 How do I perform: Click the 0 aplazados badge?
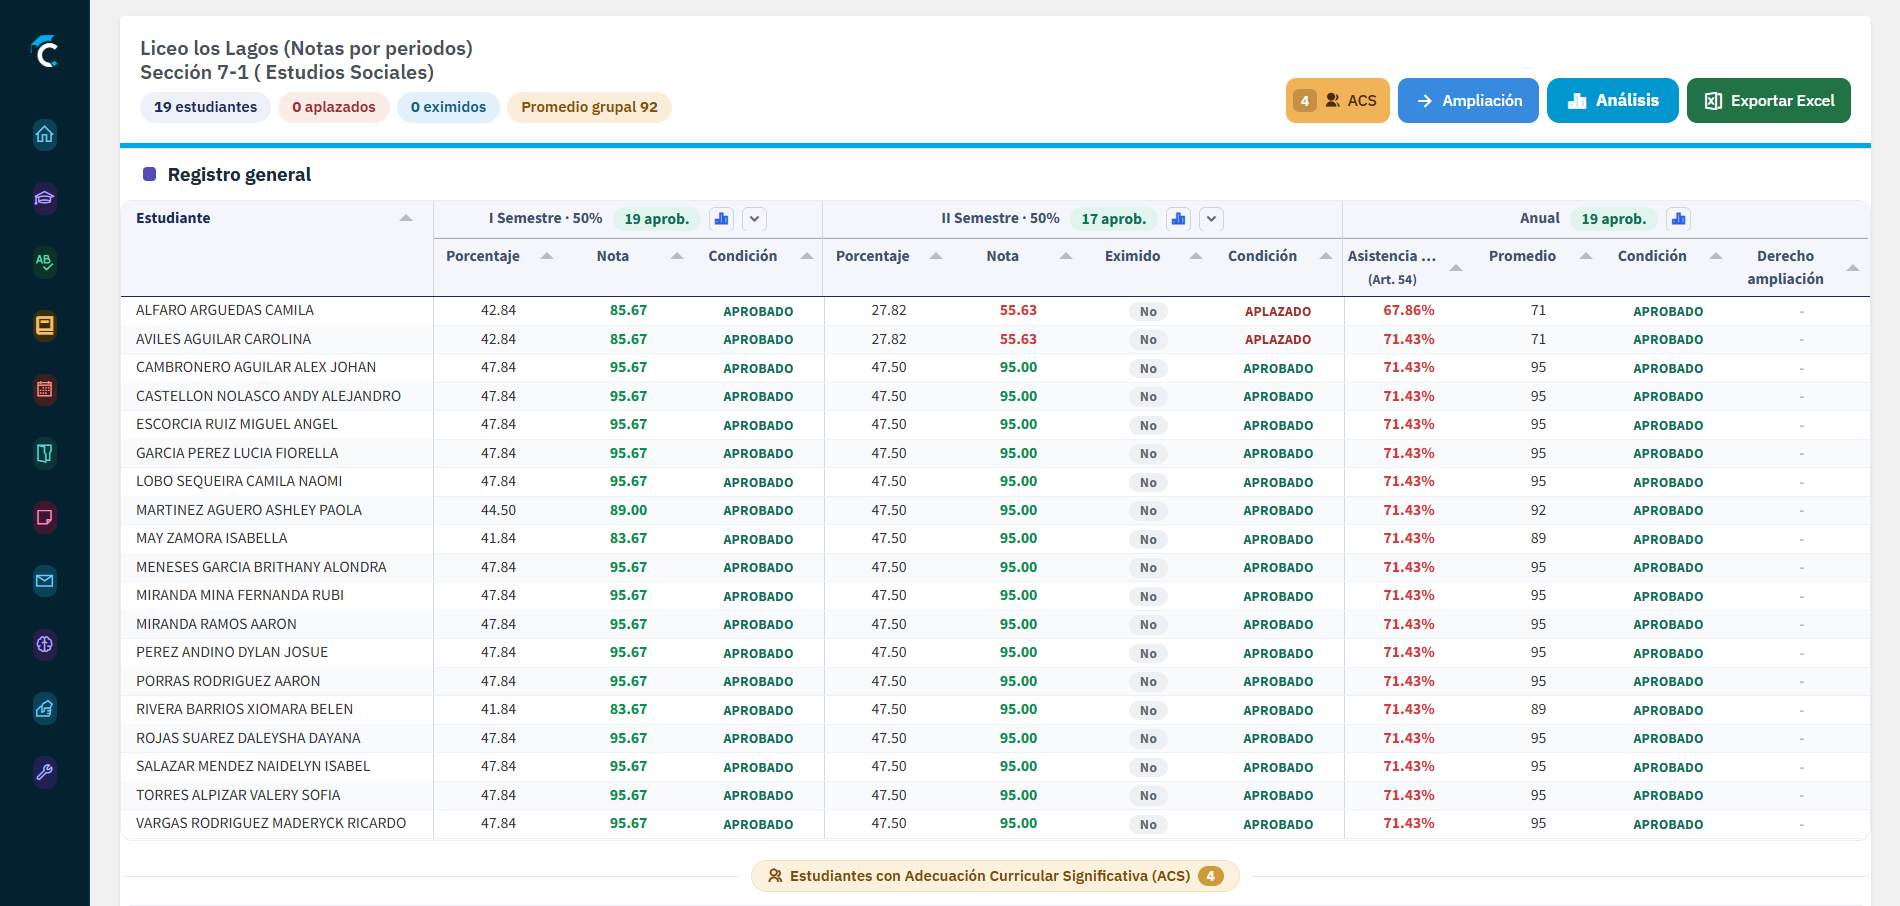click(334, 107)
